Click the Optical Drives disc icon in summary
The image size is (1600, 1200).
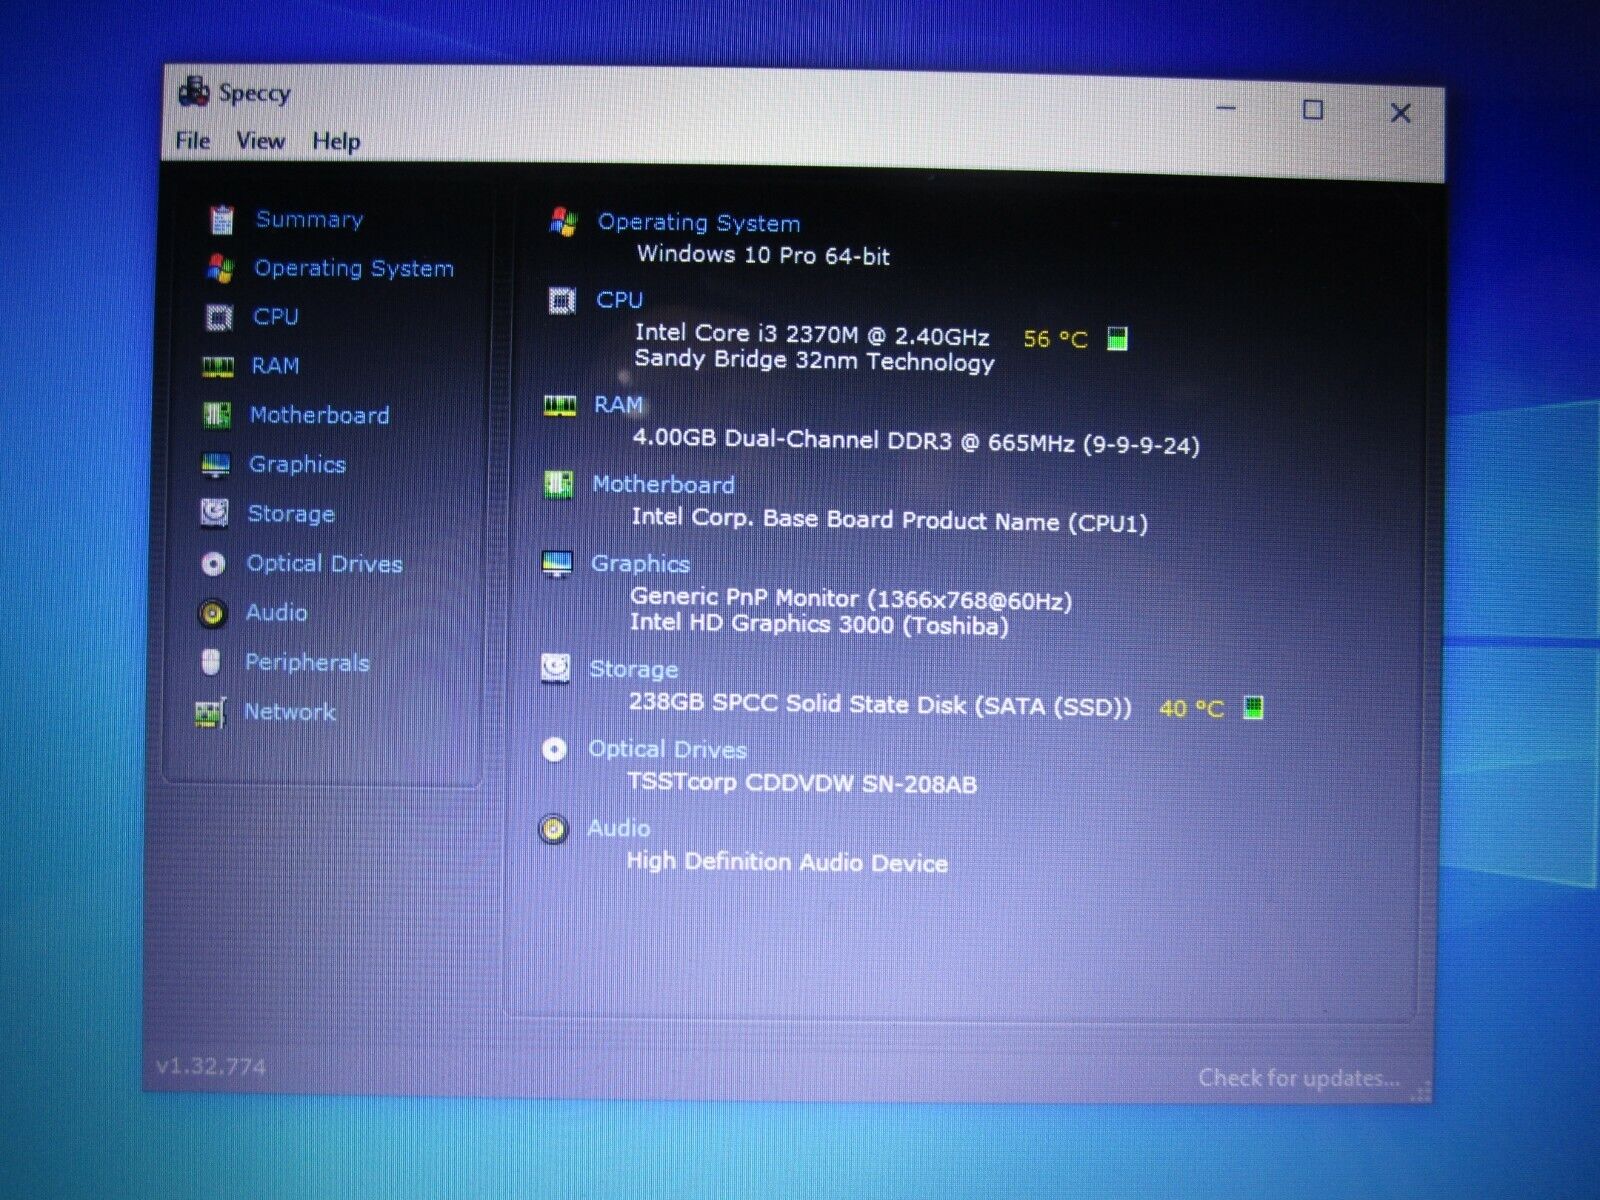[554, 749]
